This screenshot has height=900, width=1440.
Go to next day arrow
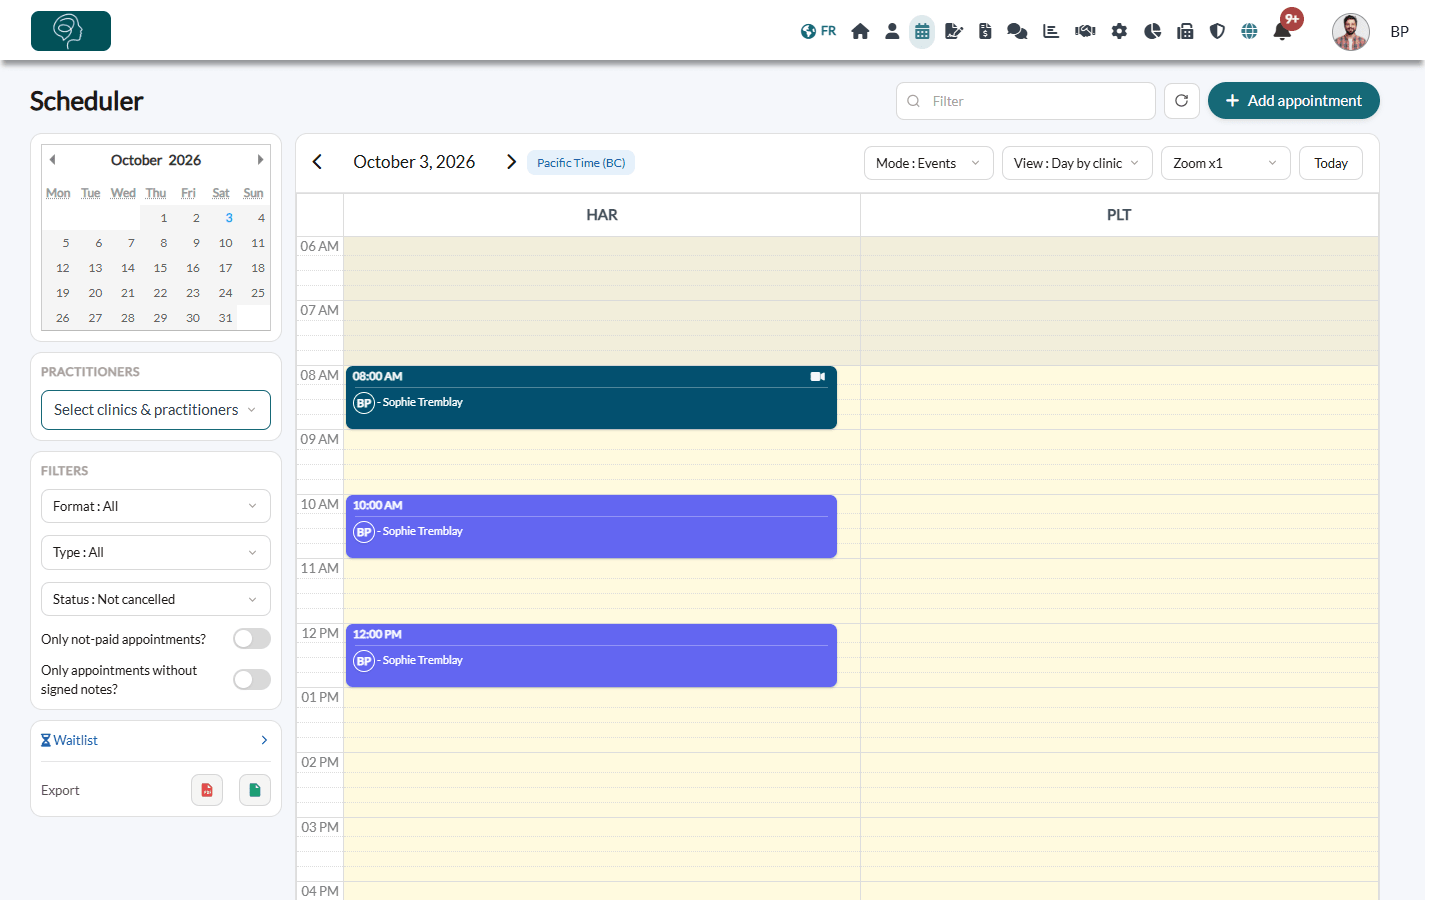[x=511, y=162]
